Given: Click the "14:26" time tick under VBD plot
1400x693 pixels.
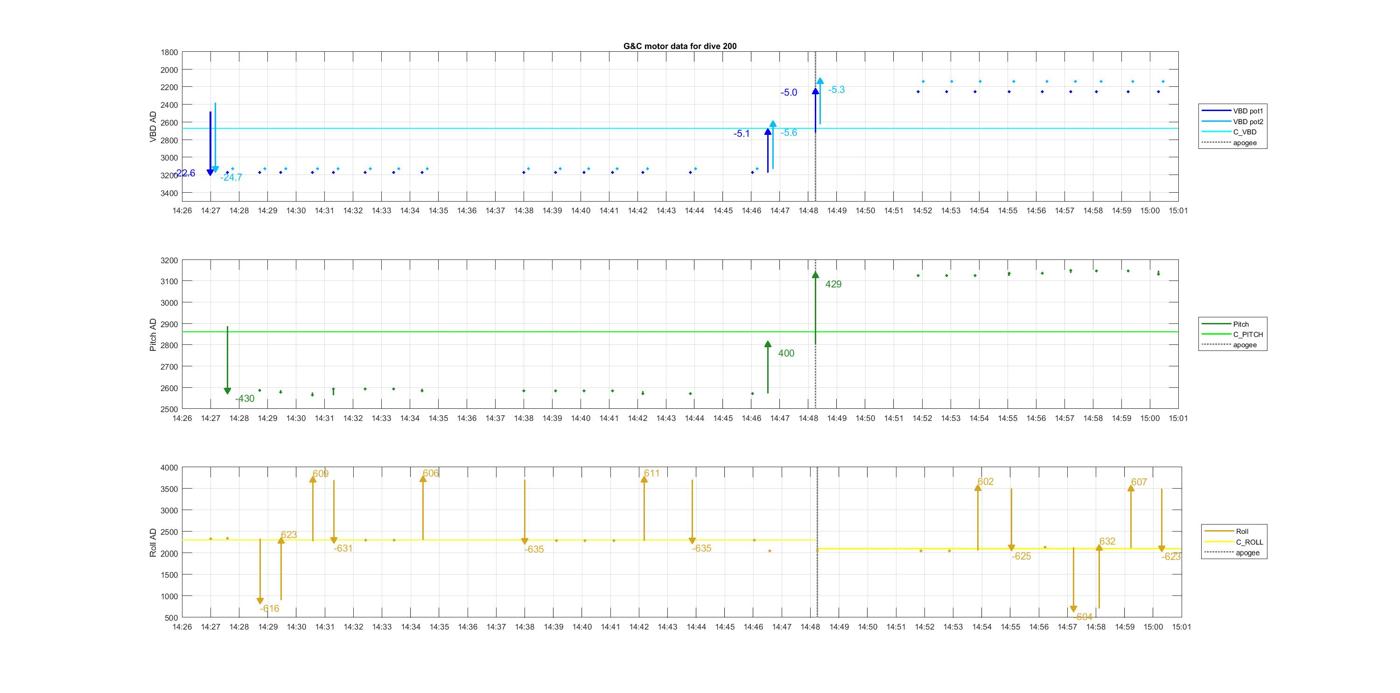Looking at the screenshot, I should point(182,211).
